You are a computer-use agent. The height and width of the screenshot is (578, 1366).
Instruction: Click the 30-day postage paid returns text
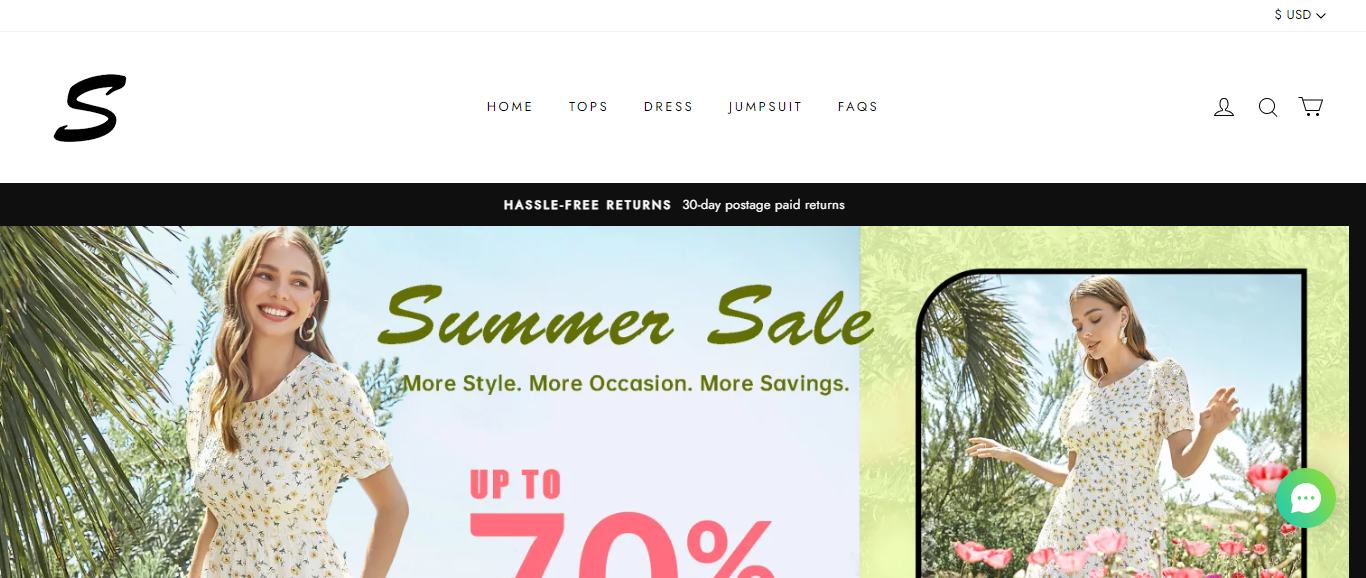[764, 205]
